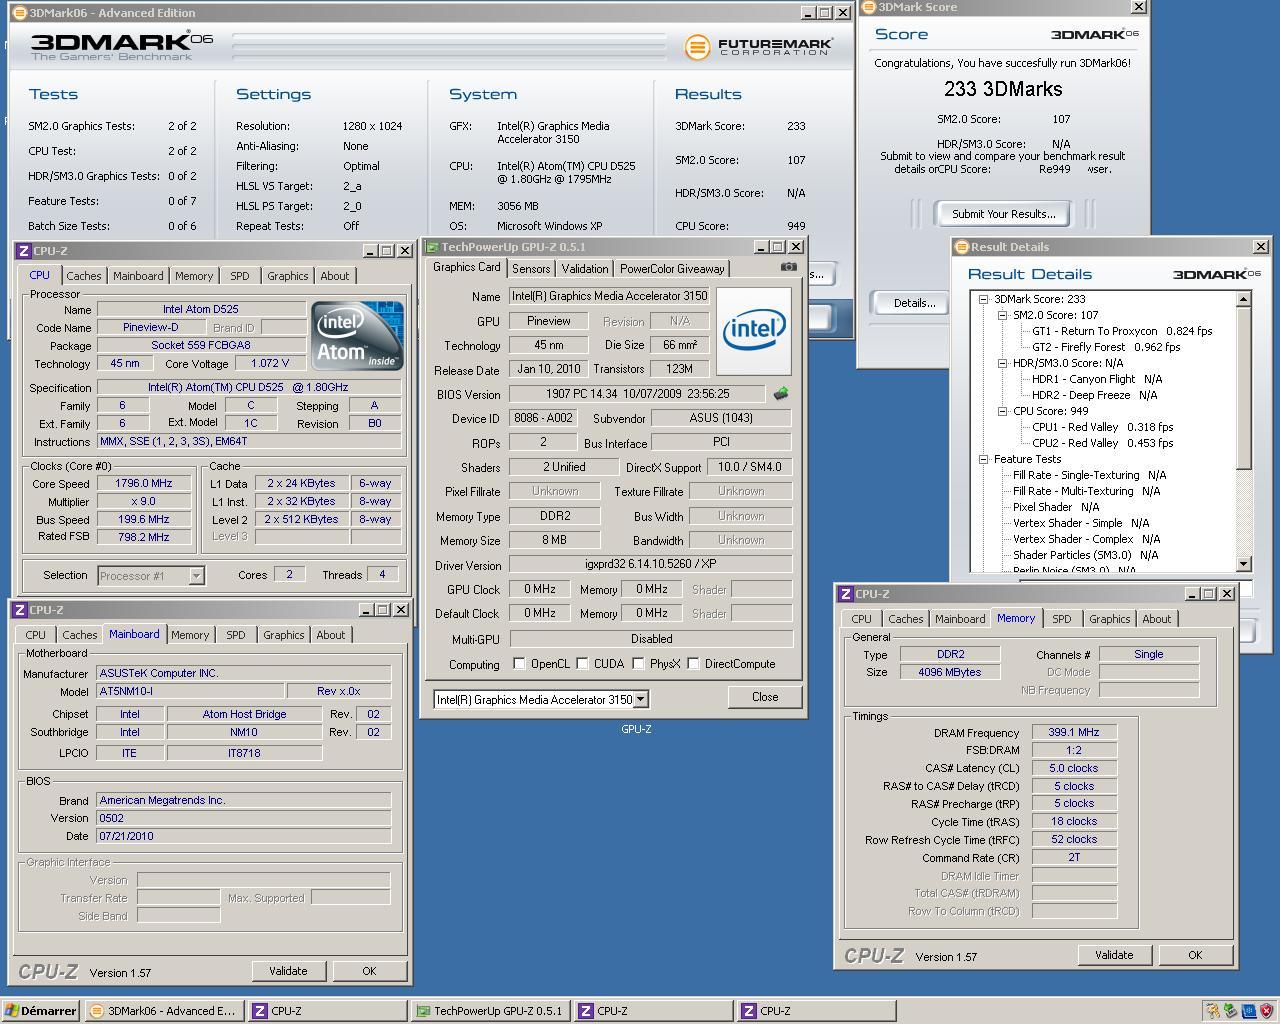This screenshot has width=1280, height=1024.
Task: Open Graphics tab in mainboard CPU-Z window
Action: pos(284,635)
